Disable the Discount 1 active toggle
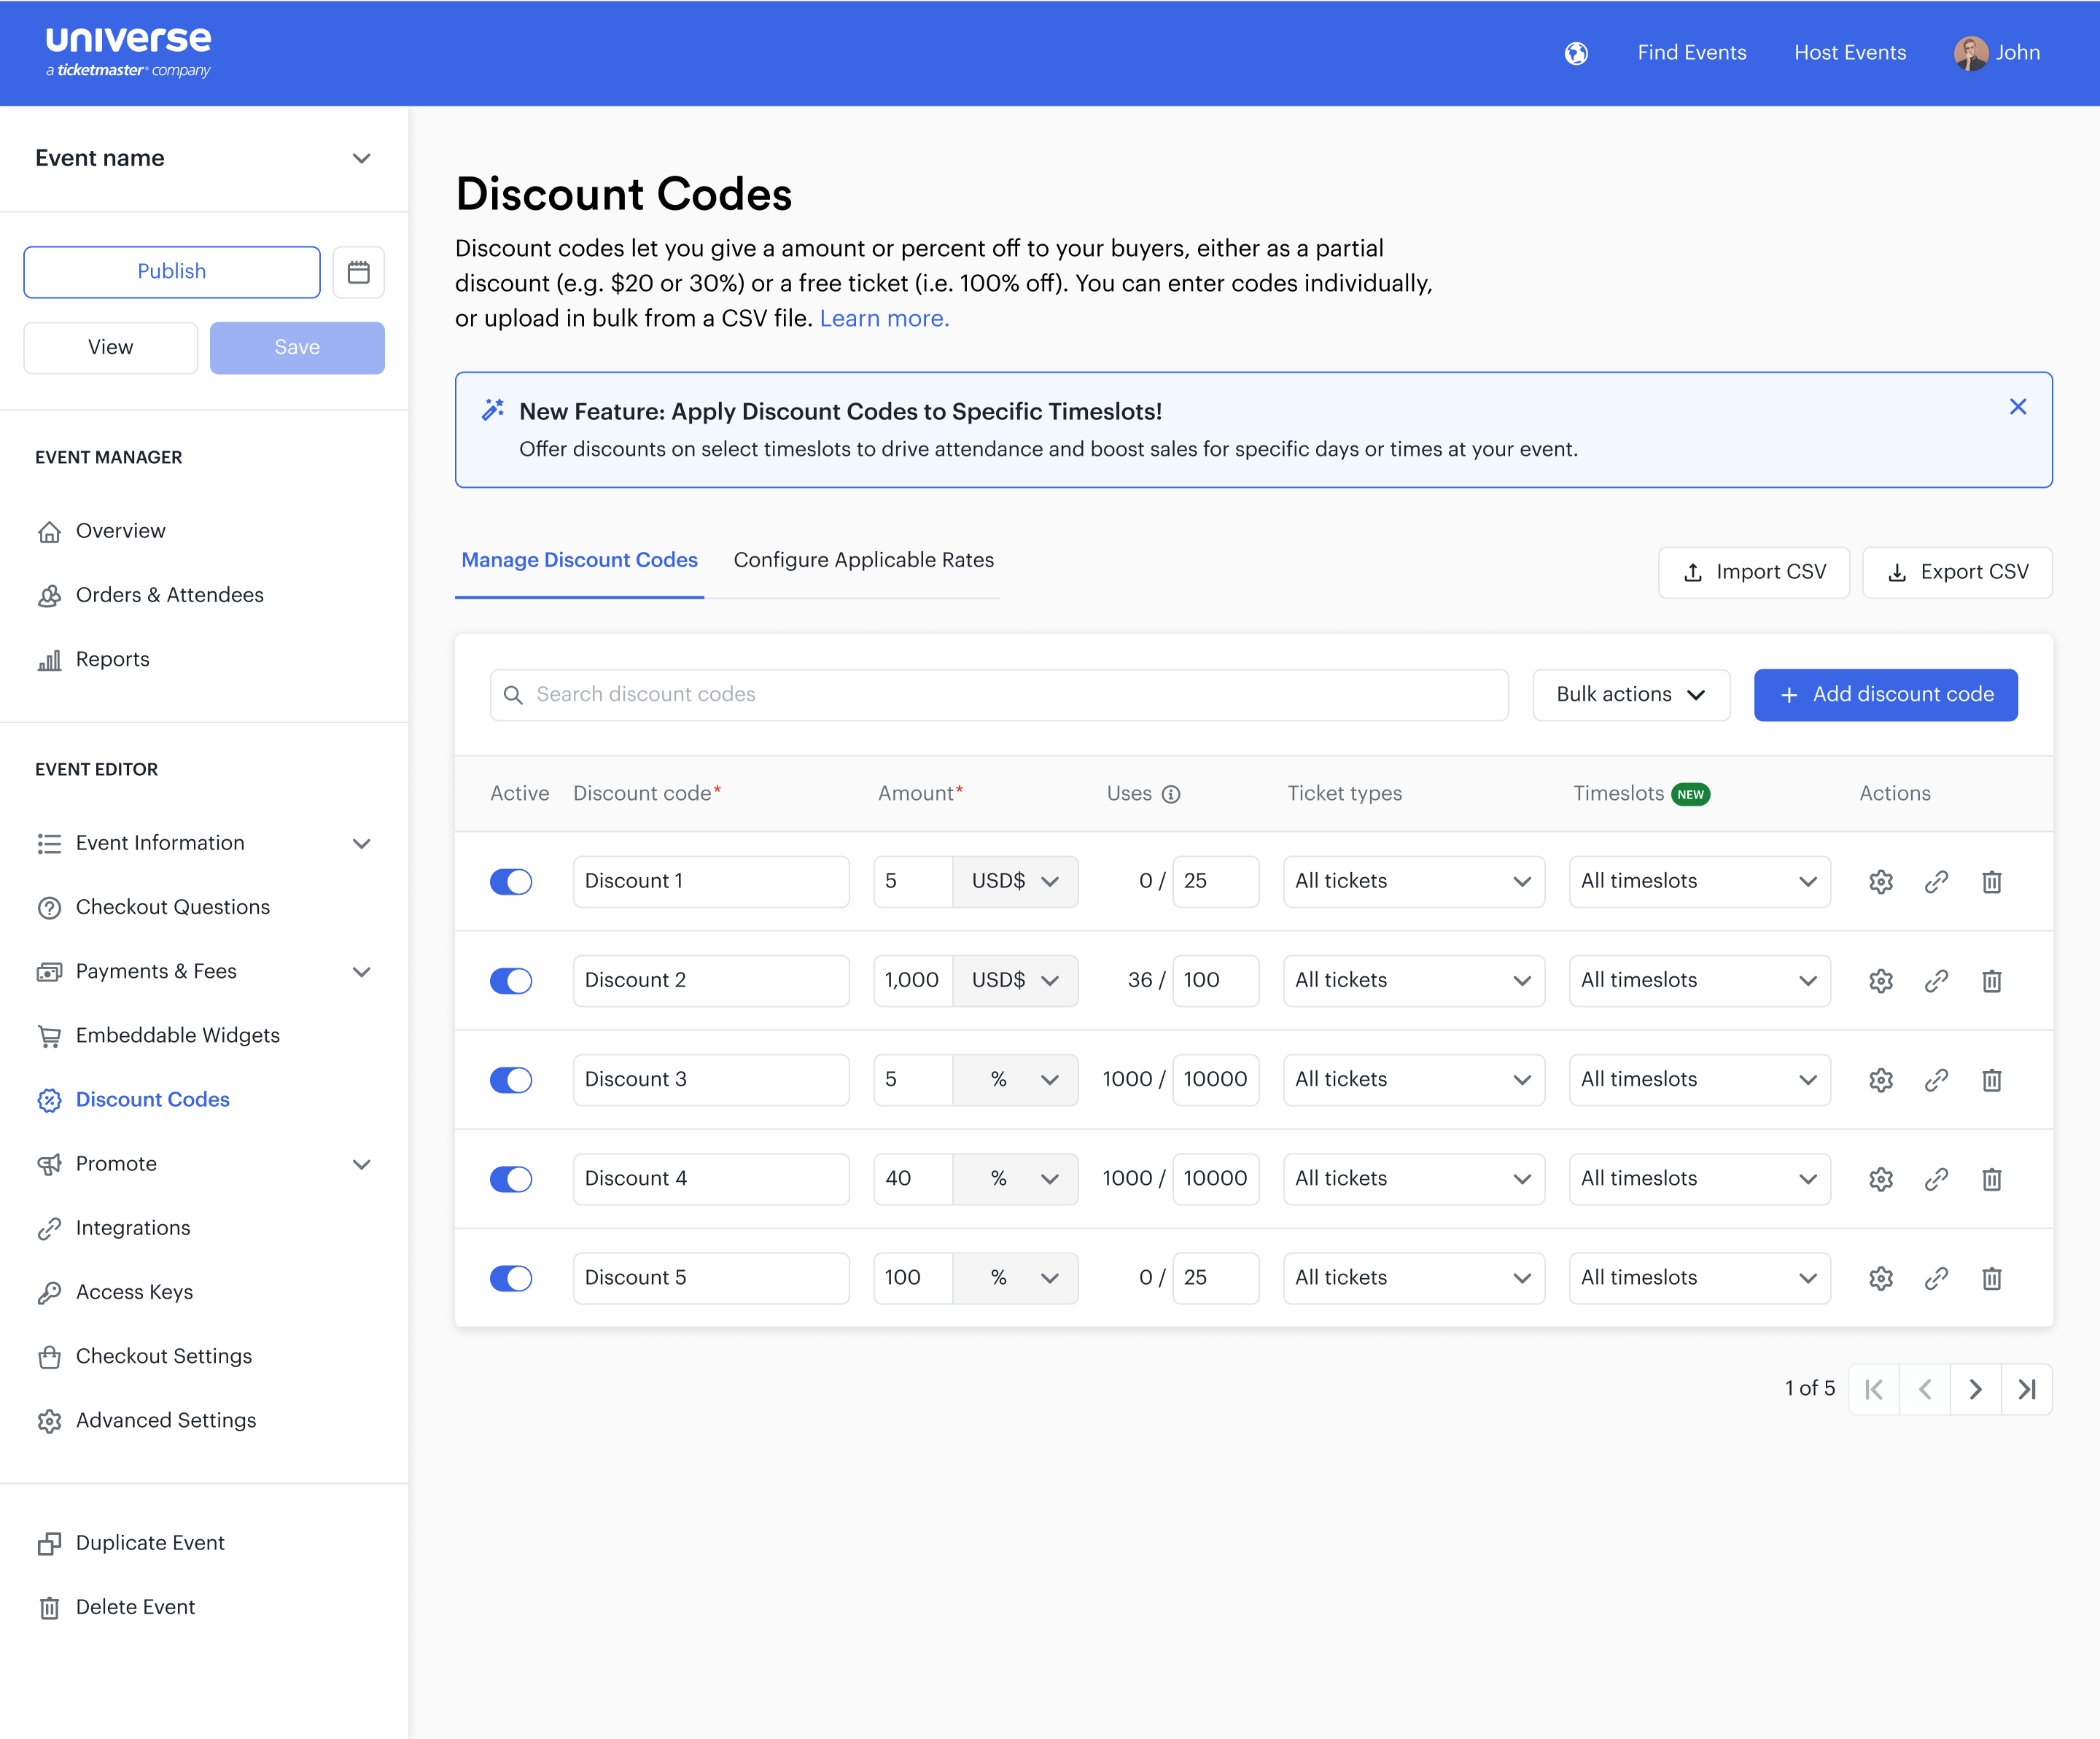Image resolution: width=2100 pixels, height=1739 pixels. coord(511,881)
